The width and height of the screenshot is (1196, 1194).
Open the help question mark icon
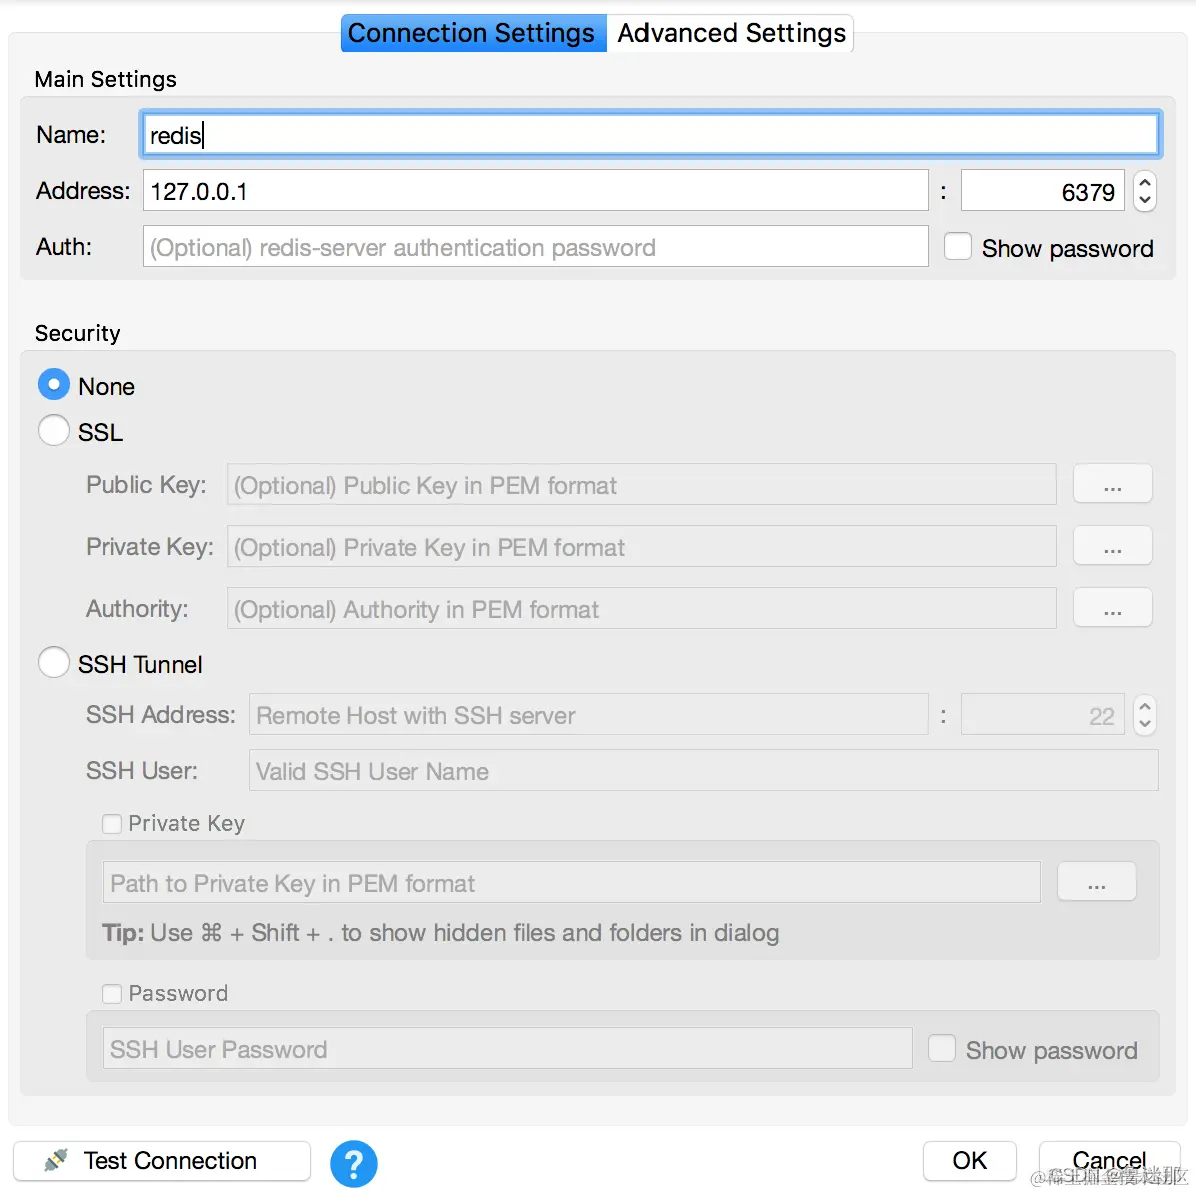pyautogui.click(x=353, y=1163)
